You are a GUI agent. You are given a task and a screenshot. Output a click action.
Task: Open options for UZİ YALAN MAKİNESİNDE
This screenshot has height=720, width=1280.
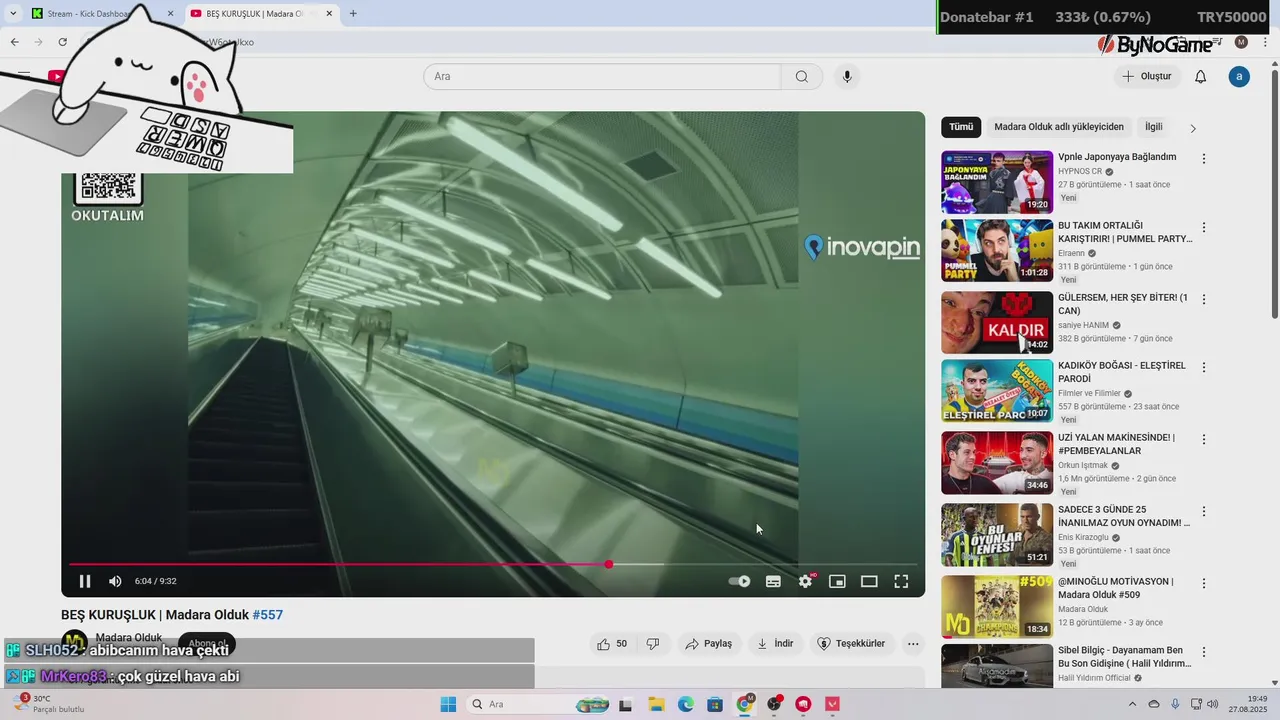point(1204,439)
